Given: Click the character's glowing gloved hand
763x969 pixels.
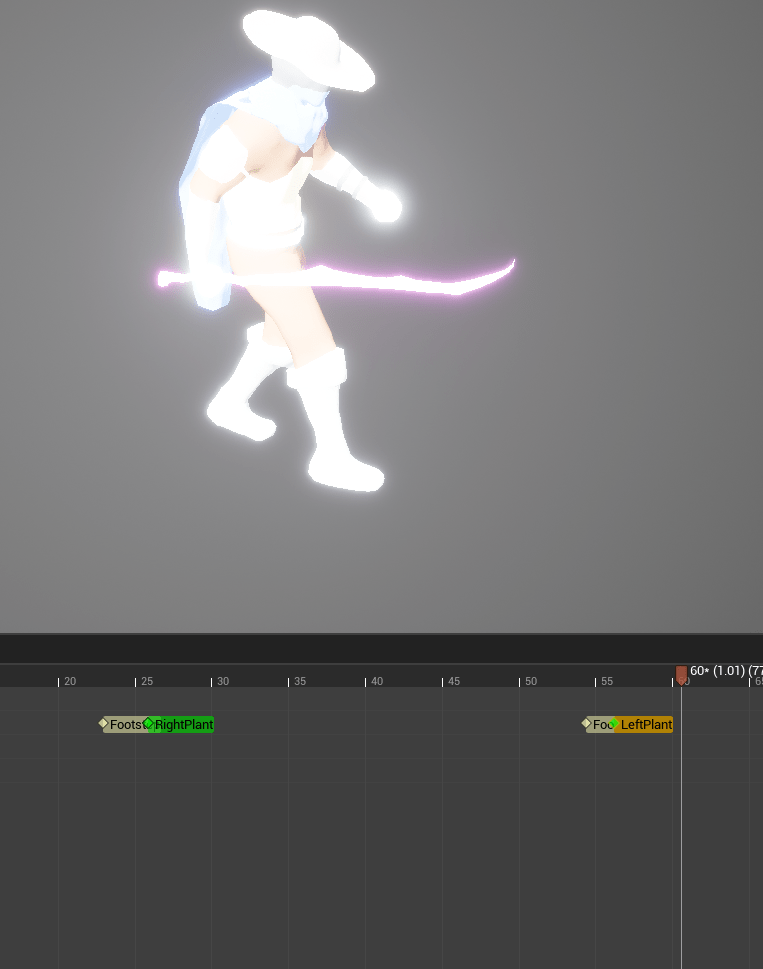Looking at the screenshot, I should (384, 205).
